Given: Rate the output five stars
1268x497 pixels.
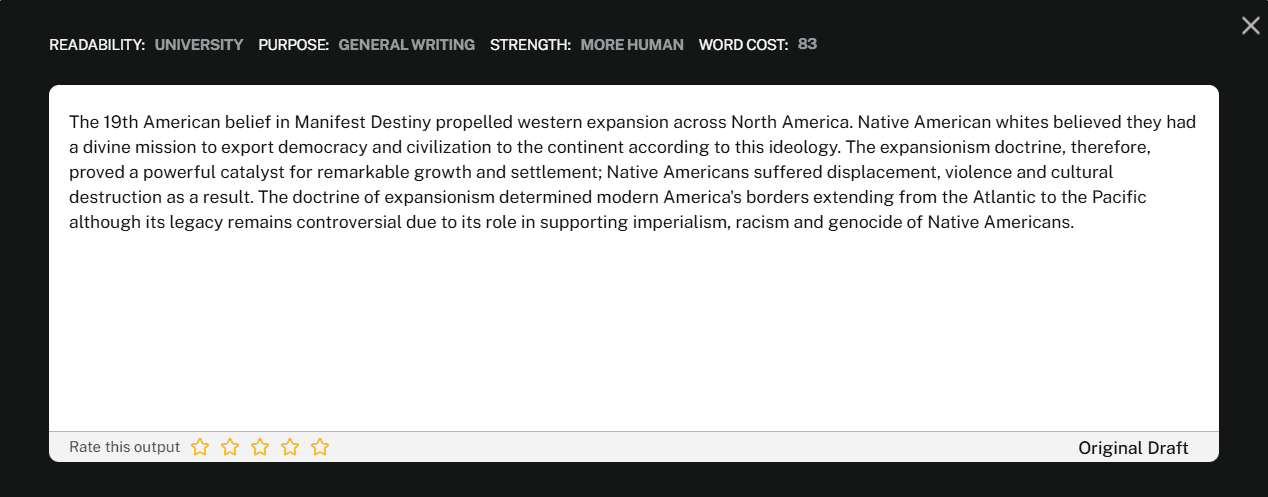Looking at the screenshot, I should click(x=320, y=447).
